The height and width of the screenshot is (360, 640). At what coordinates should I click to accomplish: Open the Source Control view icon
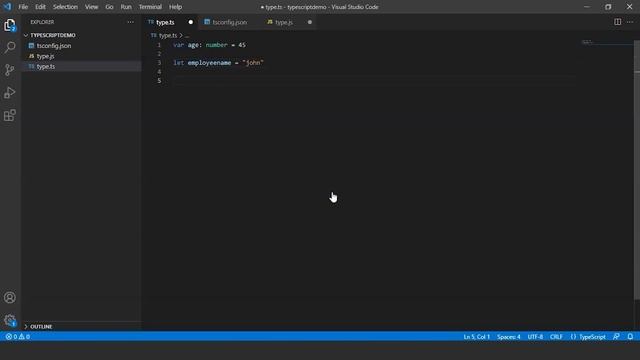click(10, 70)
